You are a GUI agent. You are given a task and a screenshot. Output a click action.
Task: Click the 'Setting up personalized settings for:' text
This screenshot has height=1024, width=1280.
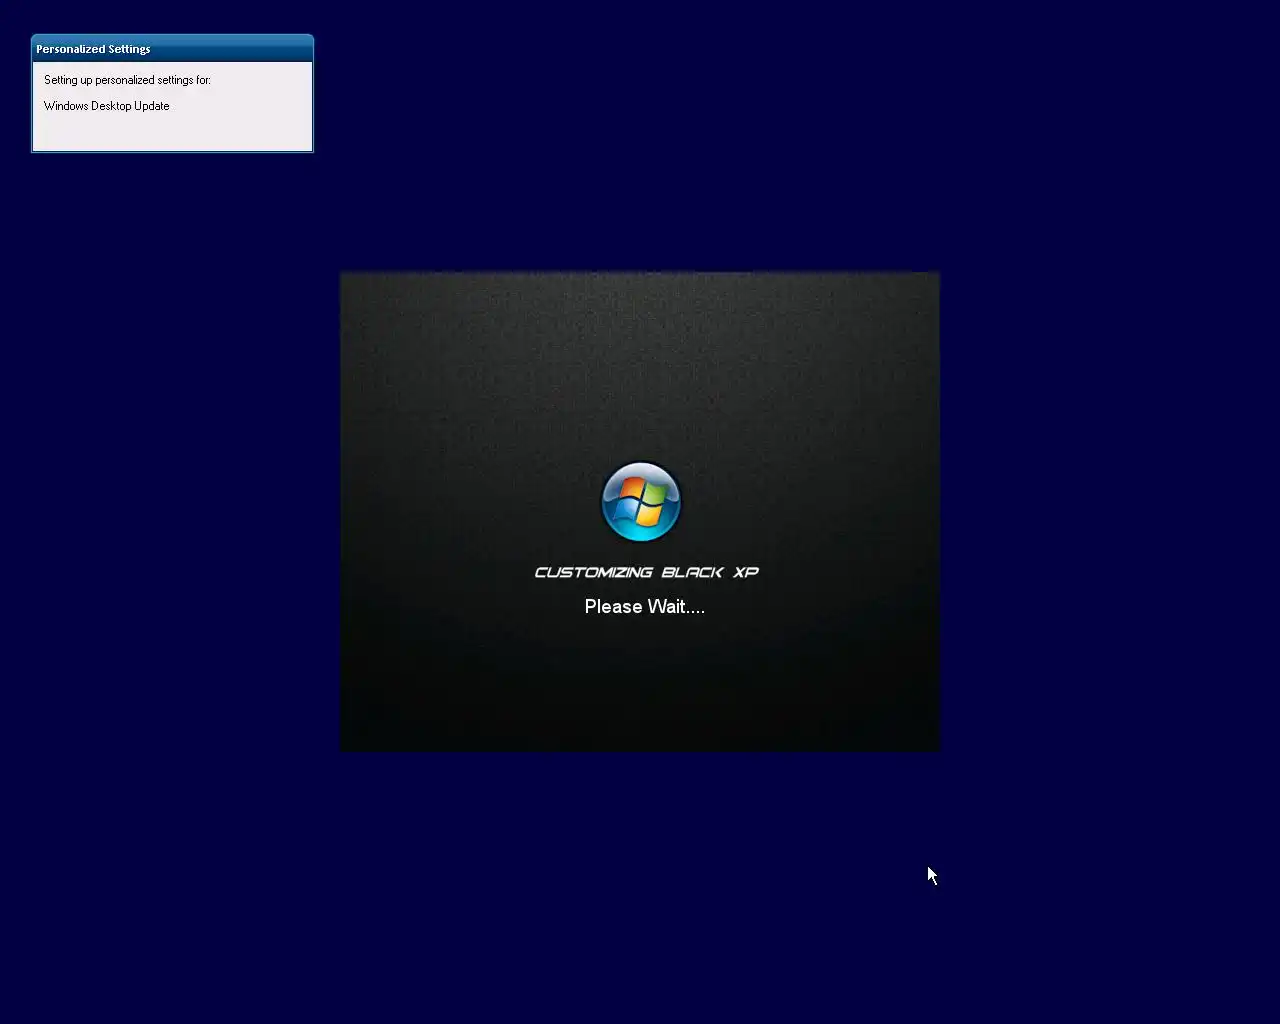point(127,80)
